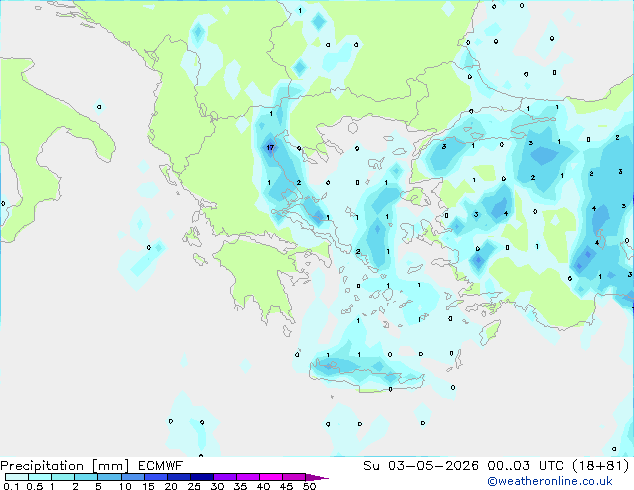Click the 'Su 03-05-2026' date text
This screenshot has width=634, height=490.
pyautogui.click(x=421, y=466)
